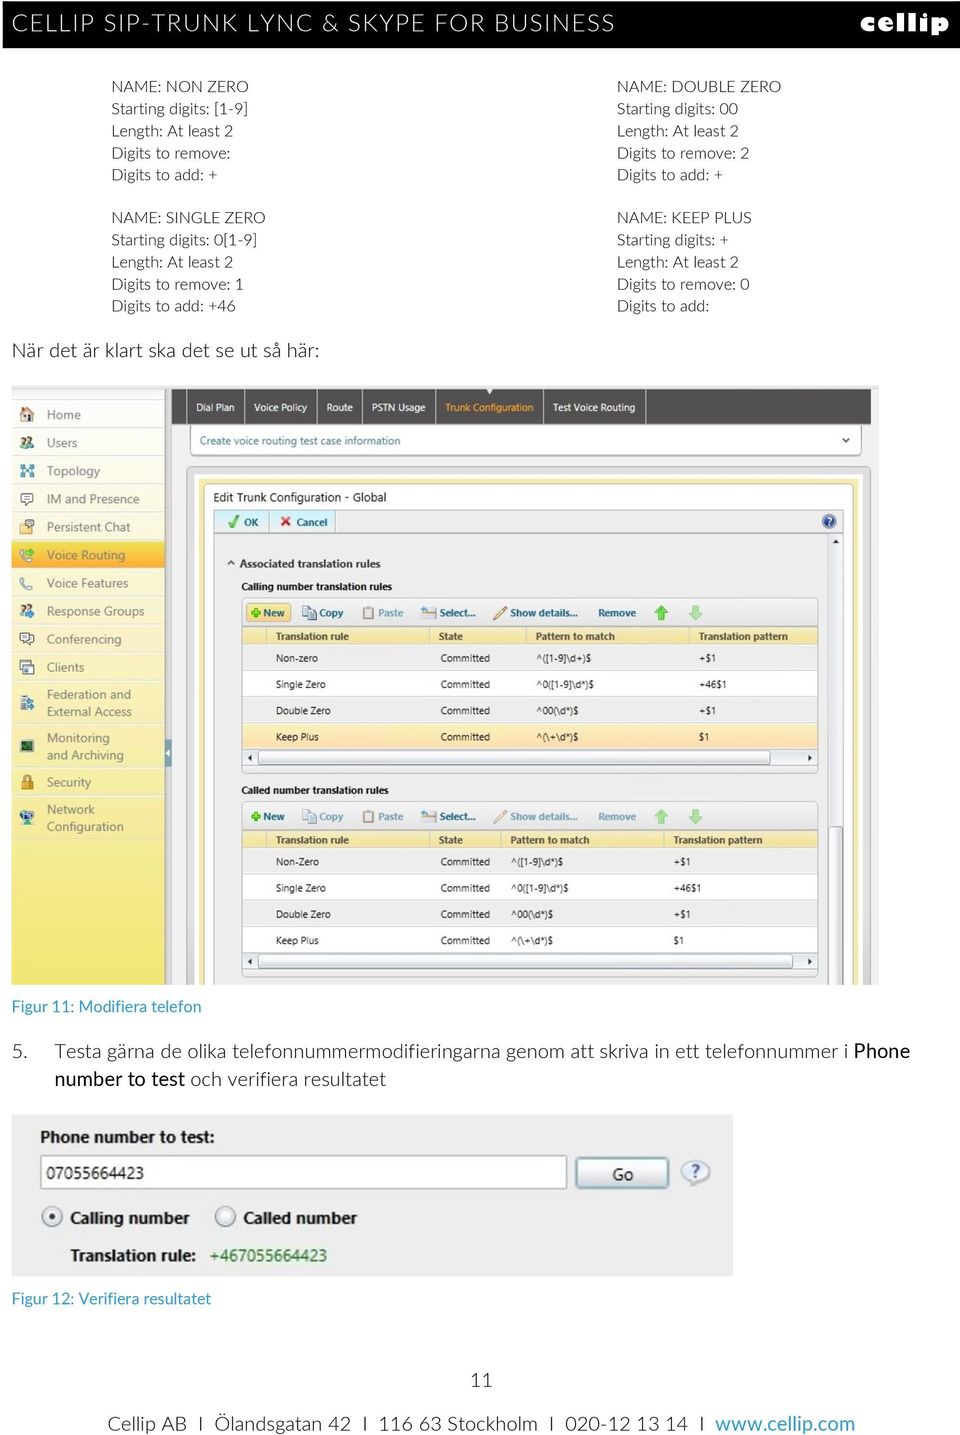Switch to the Voice Policy tab
The image size is (960, 1435).
point(280,407)
